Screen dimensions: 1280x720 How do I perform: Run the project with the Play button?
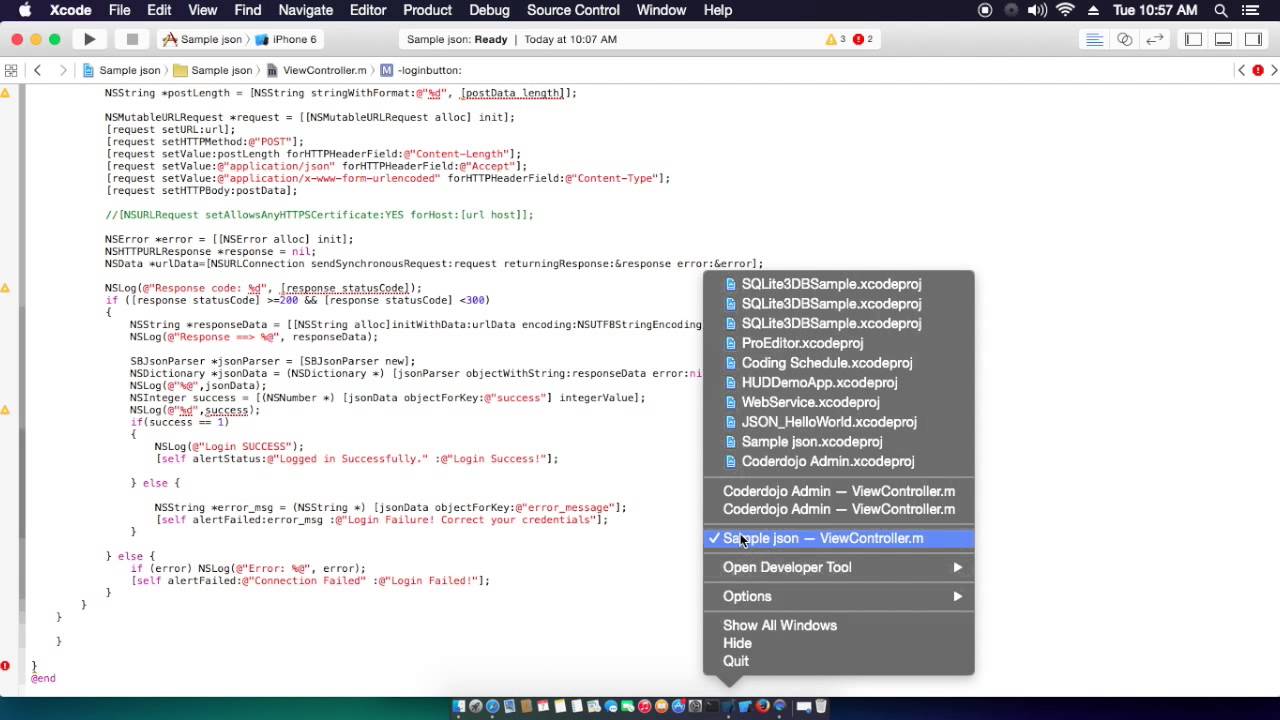89,39
